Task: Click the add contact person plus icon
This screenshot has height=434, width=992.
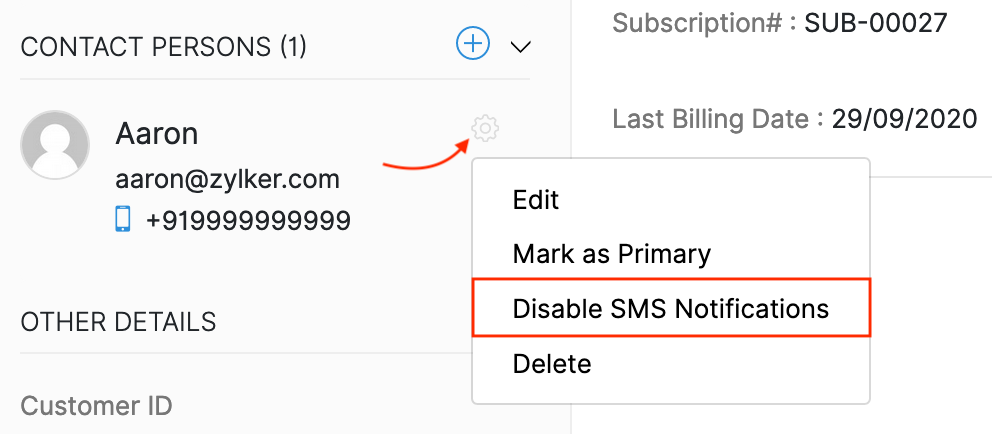Action: (x=473, y=44)
